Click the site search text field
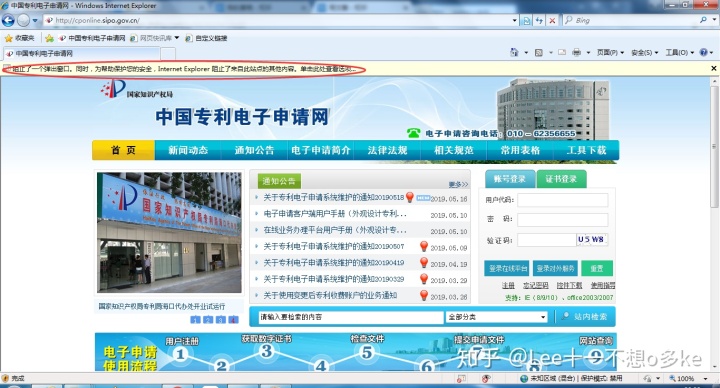 (351, 317)
